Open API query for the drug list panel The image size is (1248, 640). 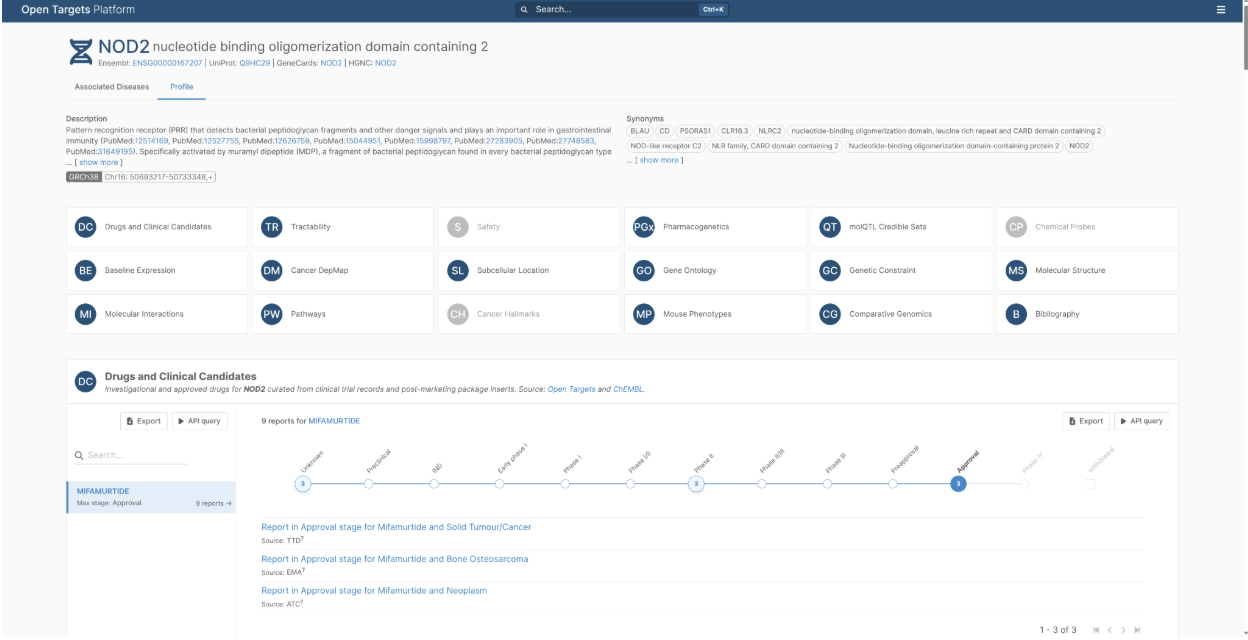[199, 421]
